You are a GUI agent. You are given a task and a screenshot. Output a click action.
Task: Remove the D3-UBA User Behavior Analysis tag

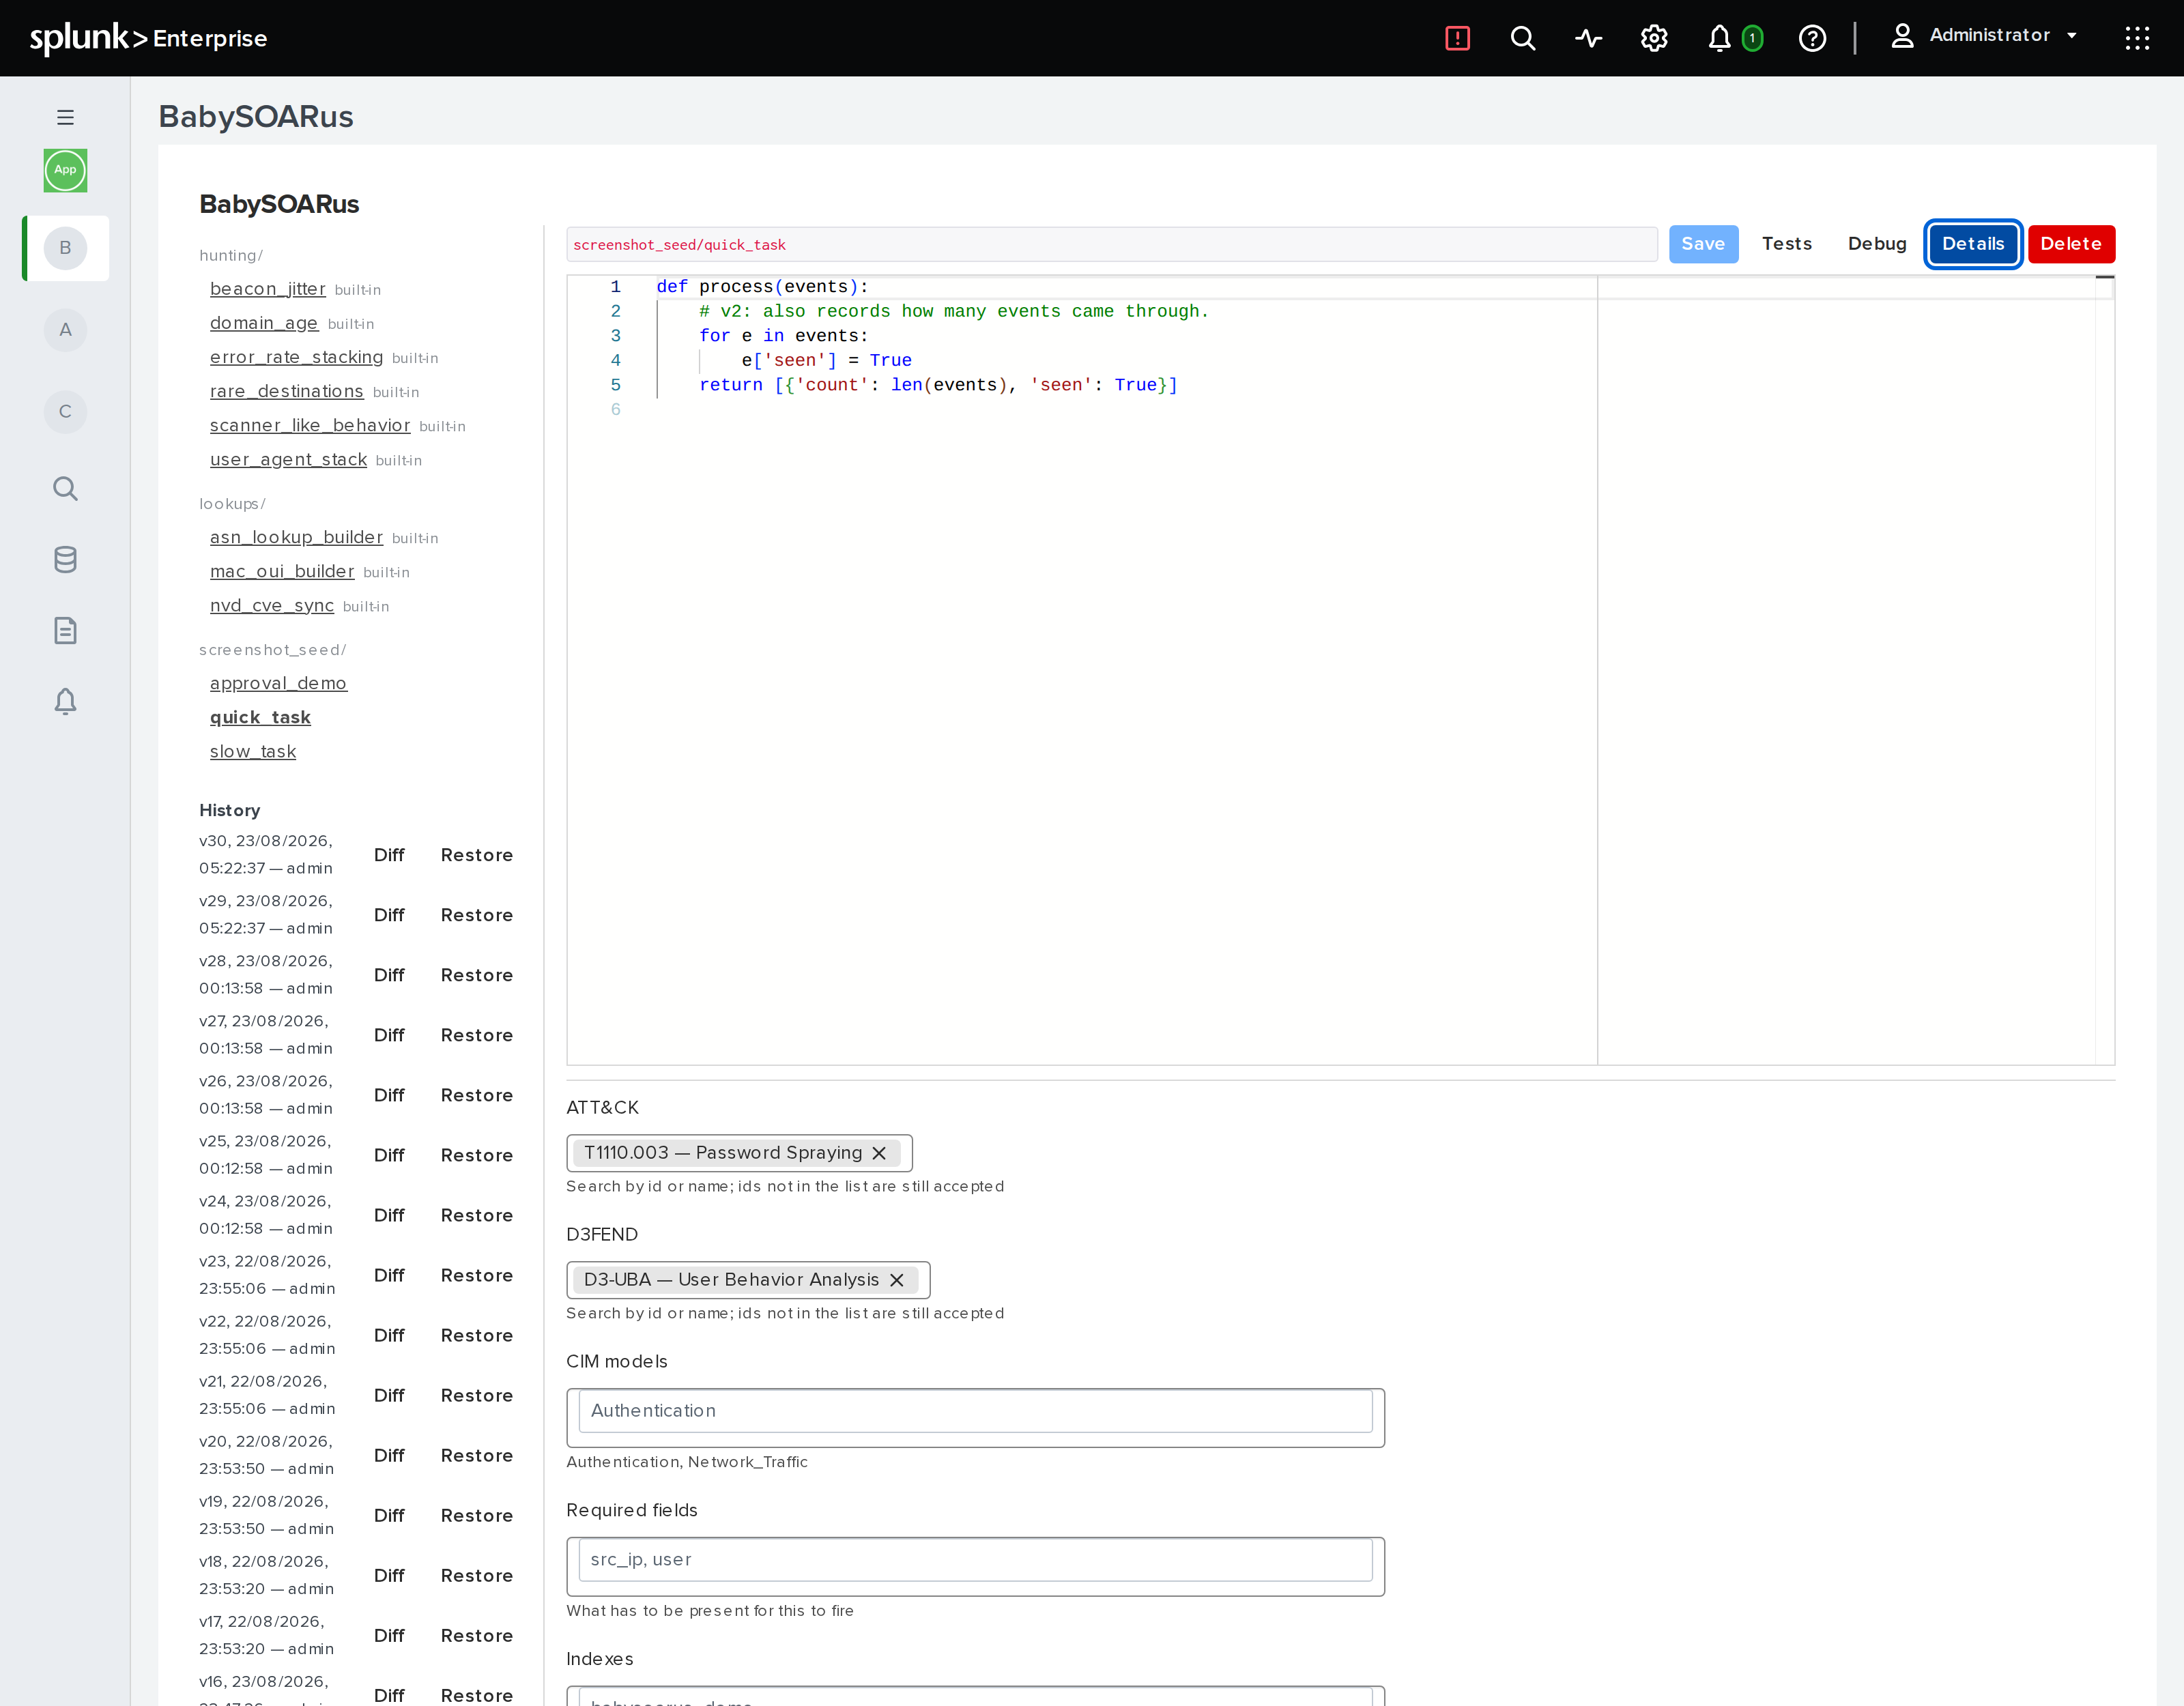pyautogui.click(x=897, y=1280)
